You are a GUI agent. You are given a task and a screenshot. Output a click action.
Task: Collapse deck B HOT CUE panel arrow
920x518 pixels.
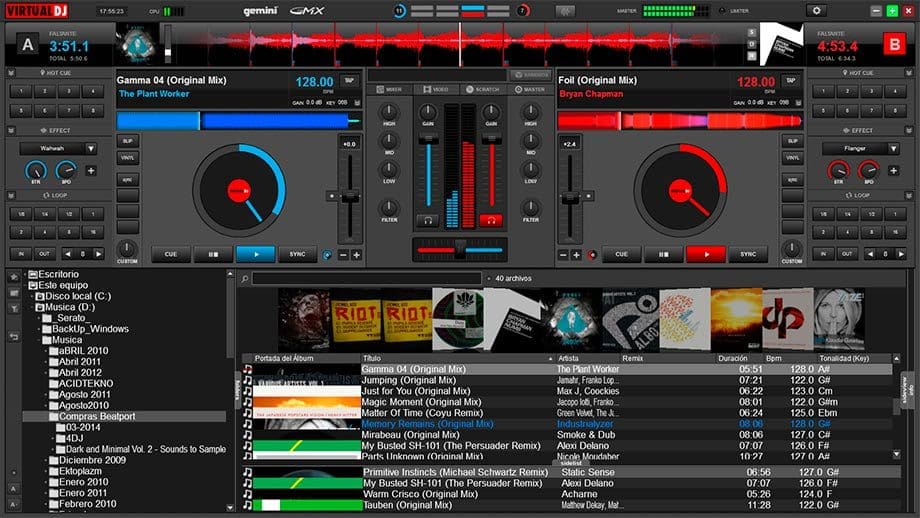(x=909, y=73)
